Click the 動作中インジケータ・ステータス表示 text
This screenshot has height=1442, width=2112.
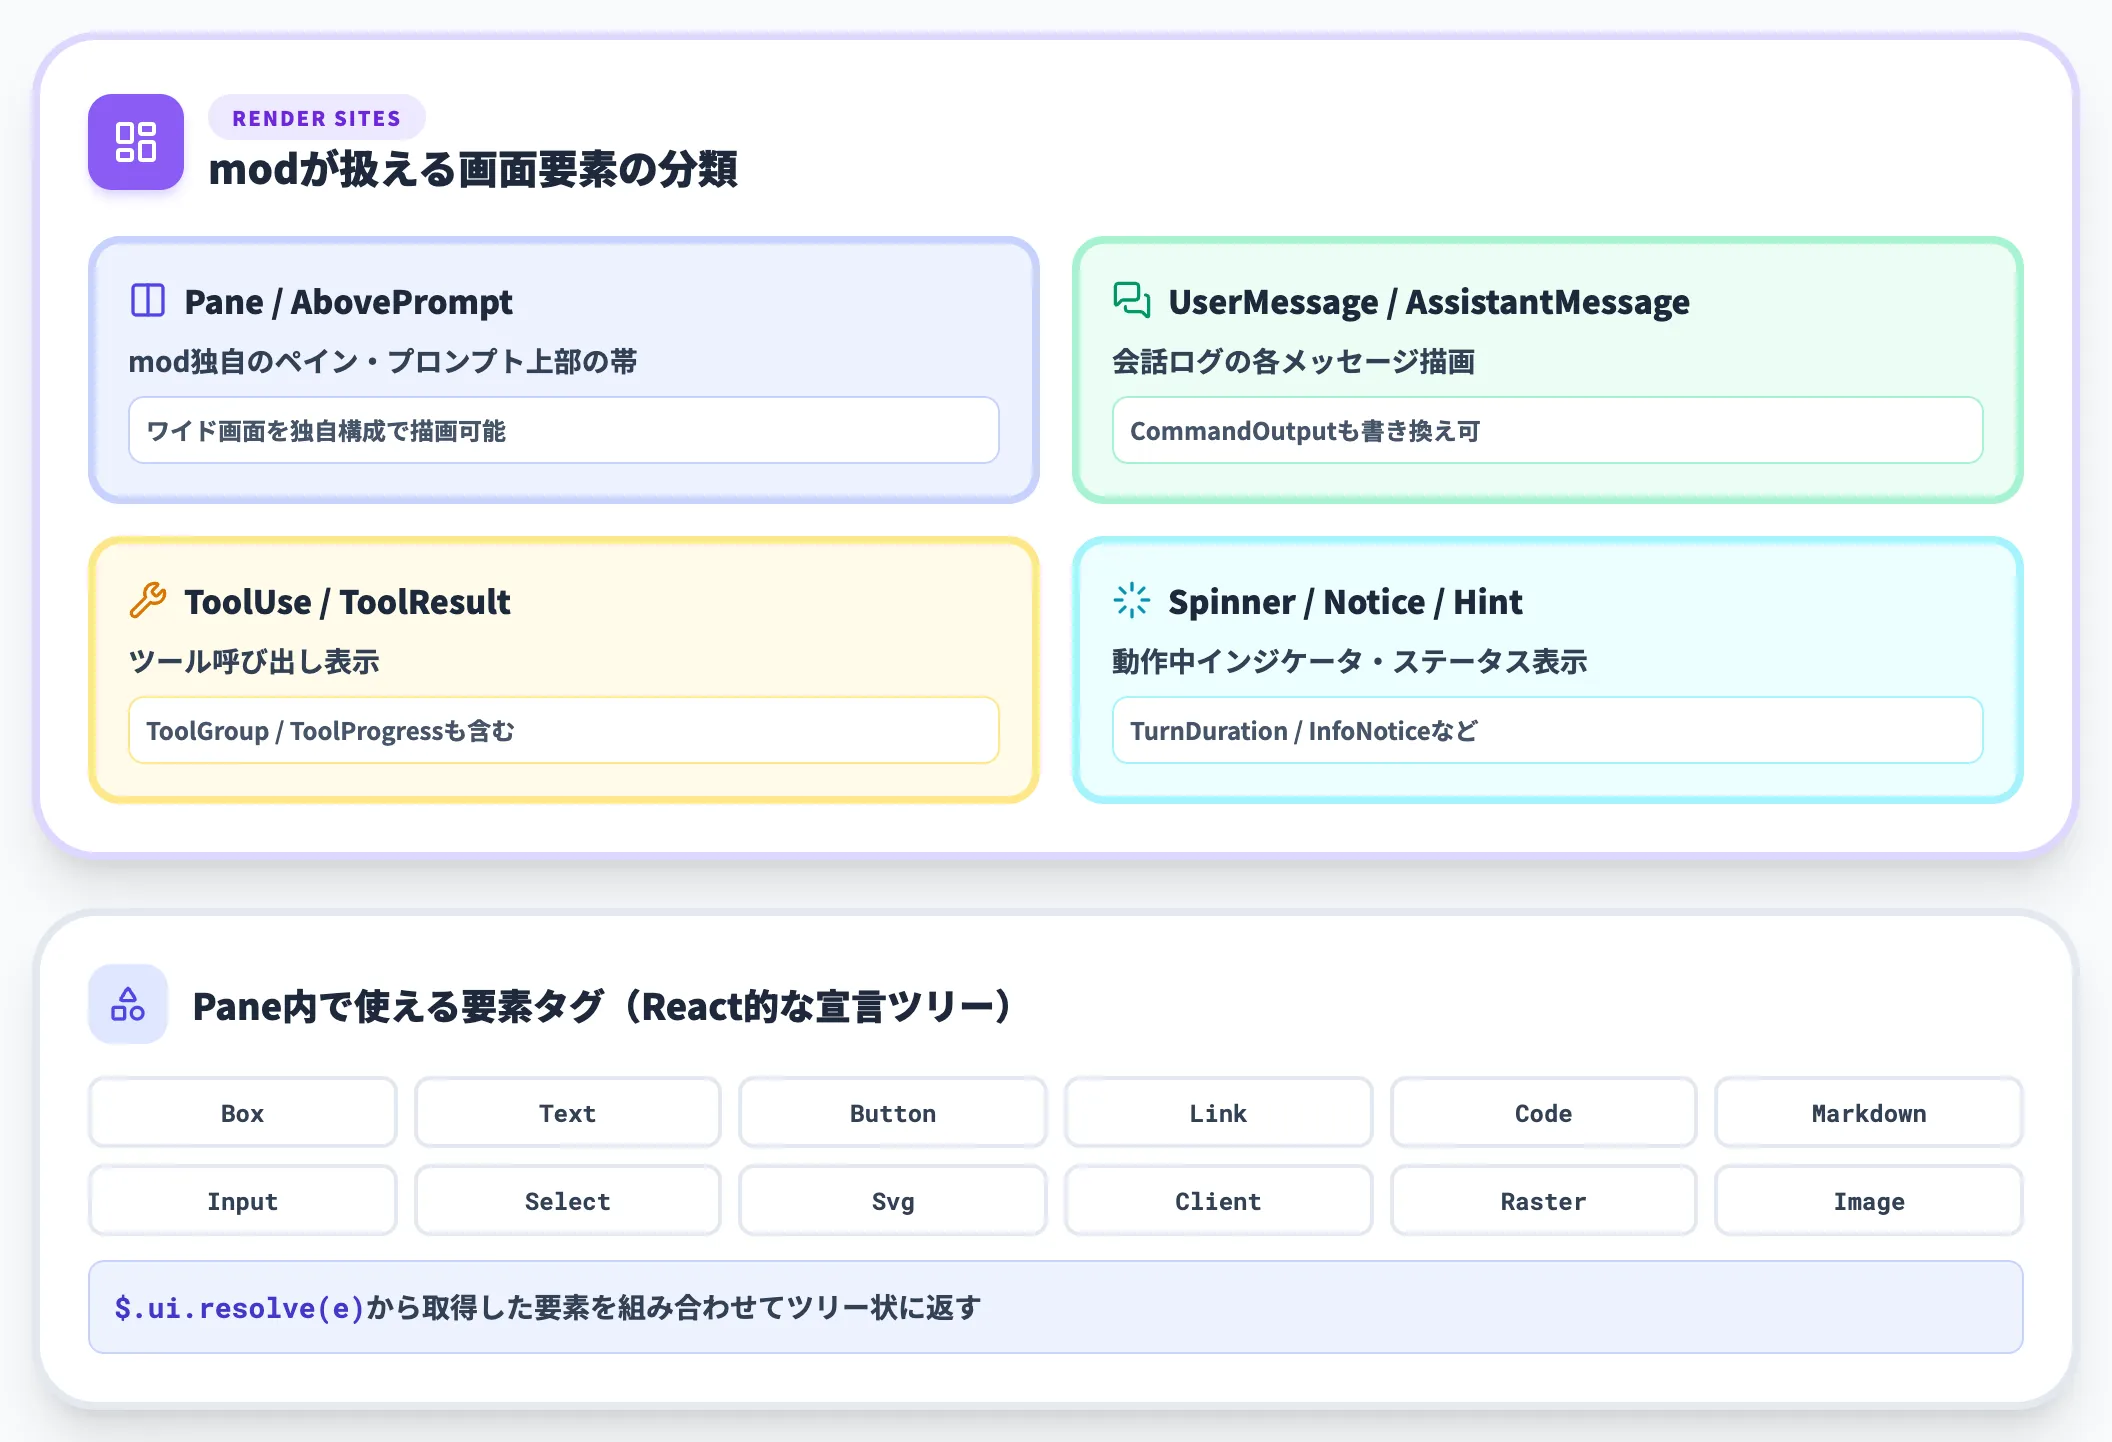click(1350, 661)
